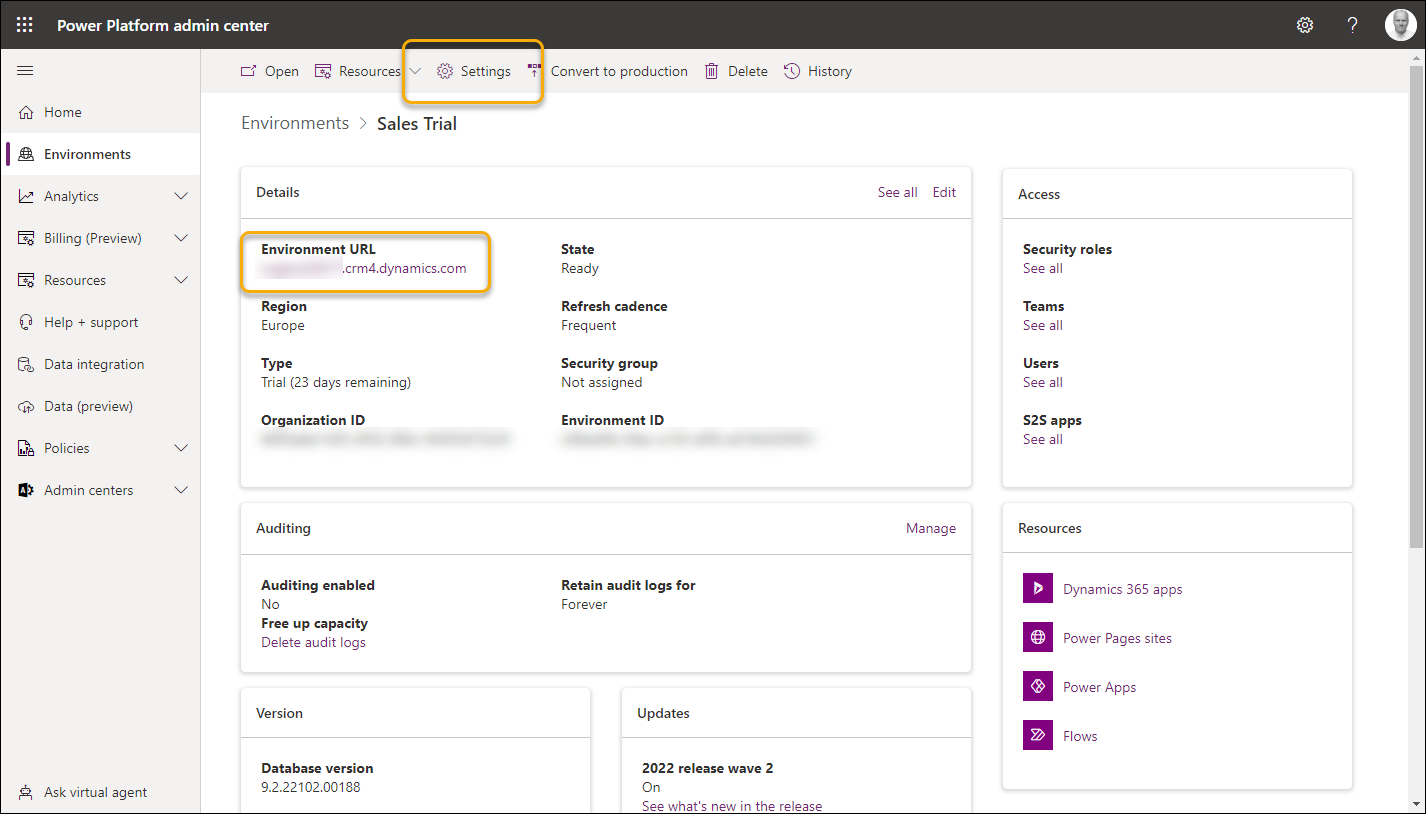Open See what's new in the release
The image size is (1426, 814).
click(x=732, y=806)
